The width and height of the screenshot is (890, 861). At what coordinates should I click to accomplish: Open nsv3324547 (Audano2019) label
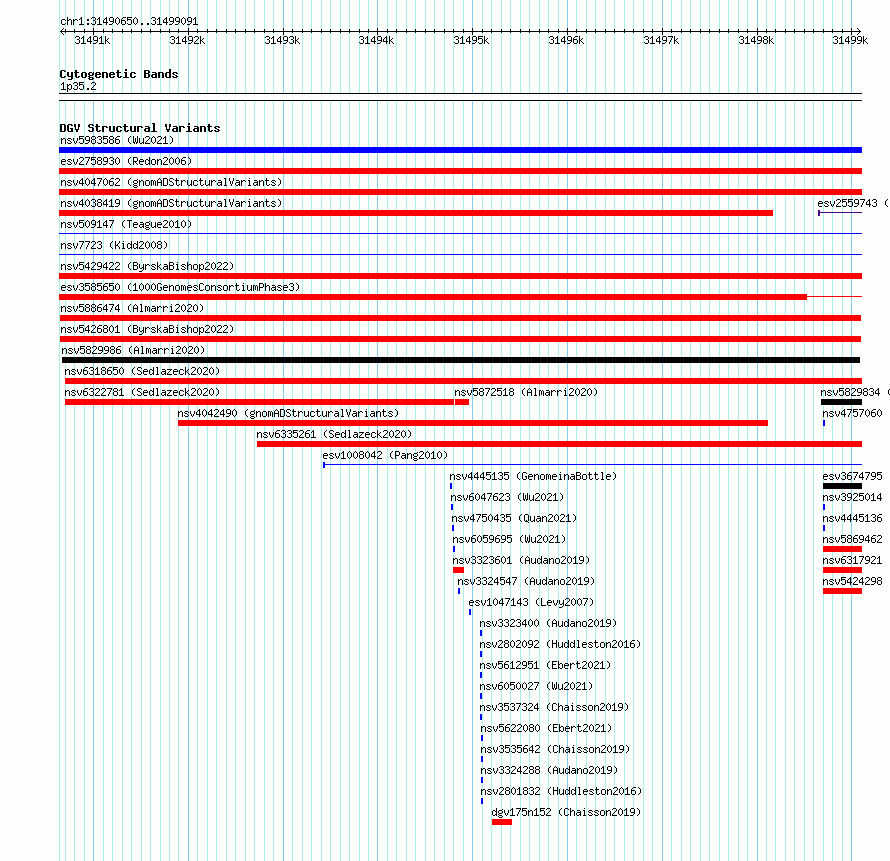(526, 581)
